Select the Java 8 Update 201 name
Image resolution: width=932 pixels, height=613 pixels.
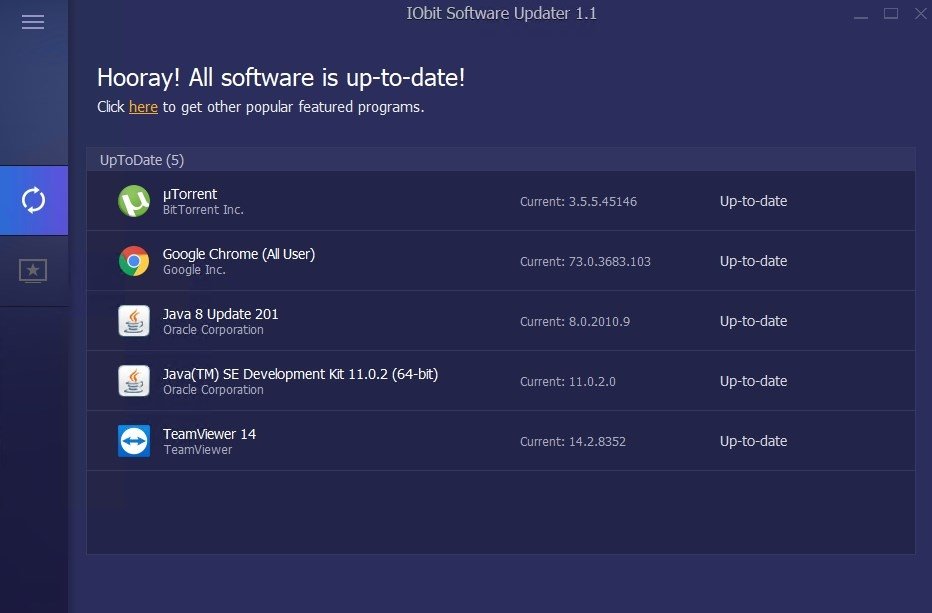coord(221,314)
